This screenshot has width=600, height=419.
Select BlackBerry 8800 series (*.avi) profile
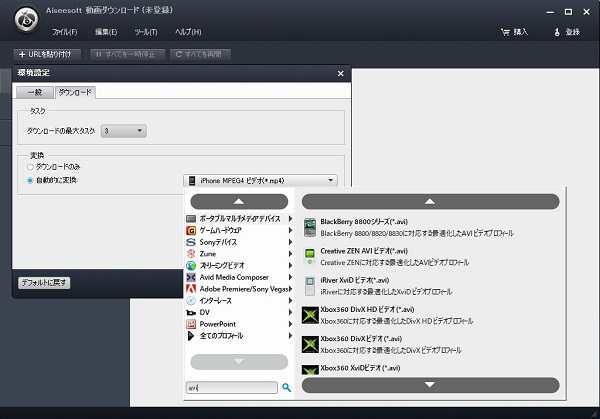click(430, 227)
